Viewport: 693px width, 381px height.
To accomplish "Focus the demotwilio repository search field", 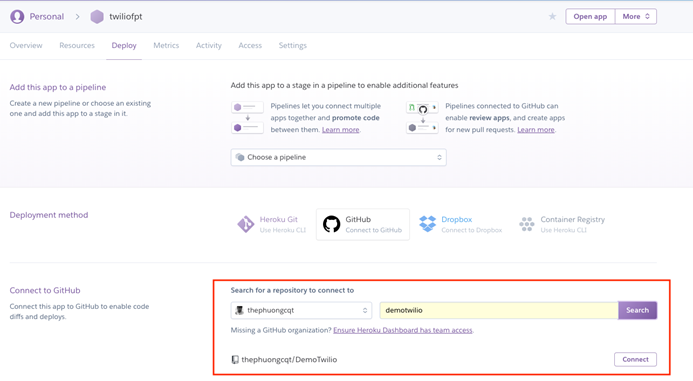I will (x=499, y=310).
